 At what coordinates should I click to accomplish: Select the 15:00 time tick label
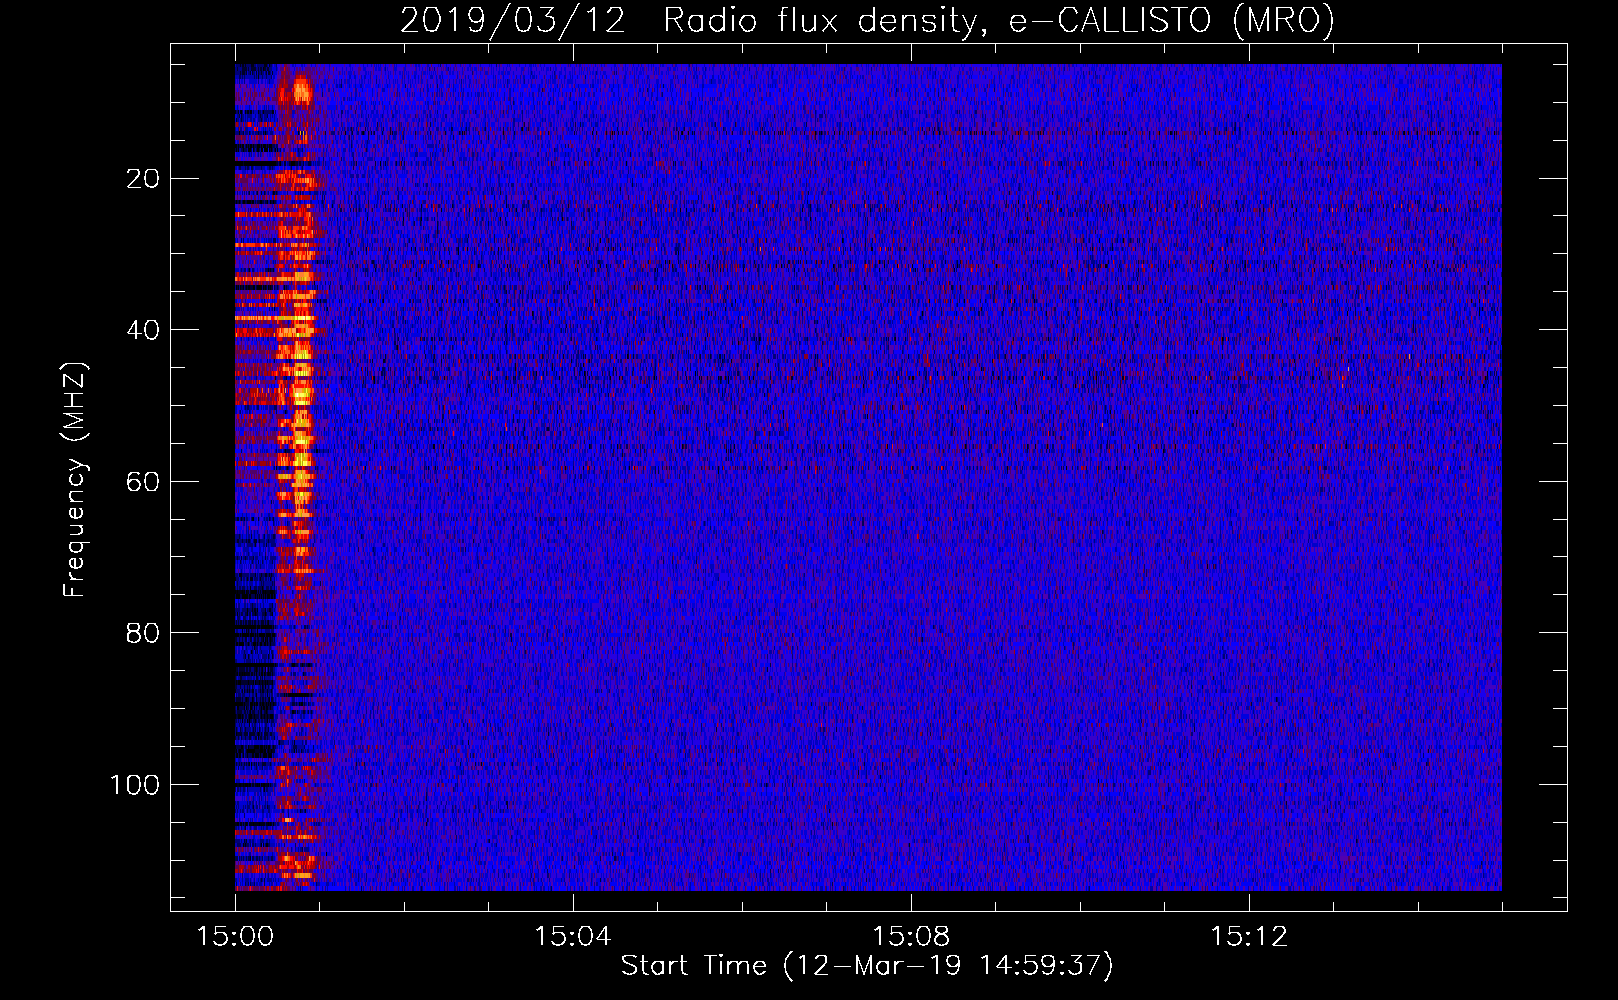coord(235,937)
